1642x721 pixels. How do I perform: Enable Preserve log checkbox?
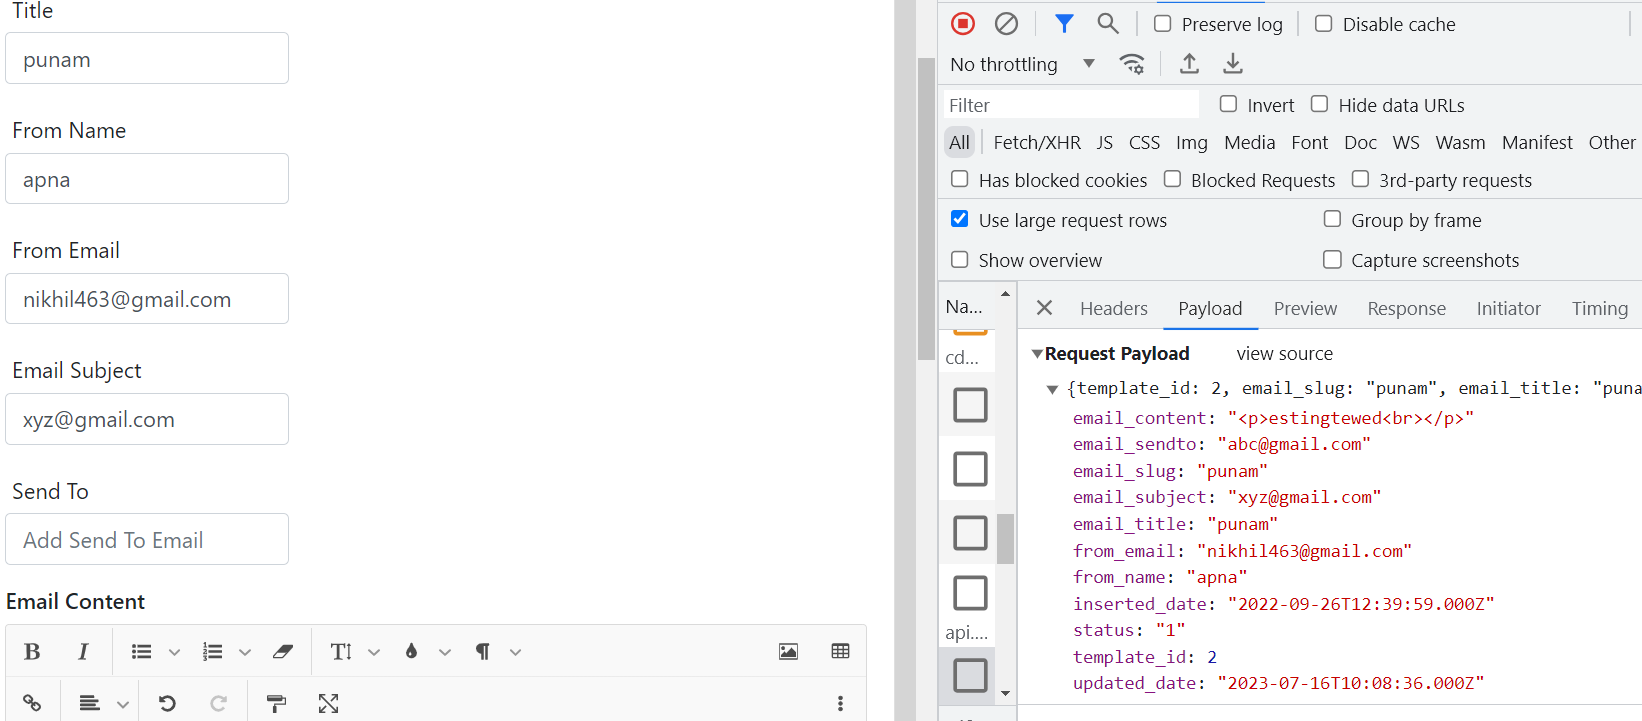[1162, 23]
